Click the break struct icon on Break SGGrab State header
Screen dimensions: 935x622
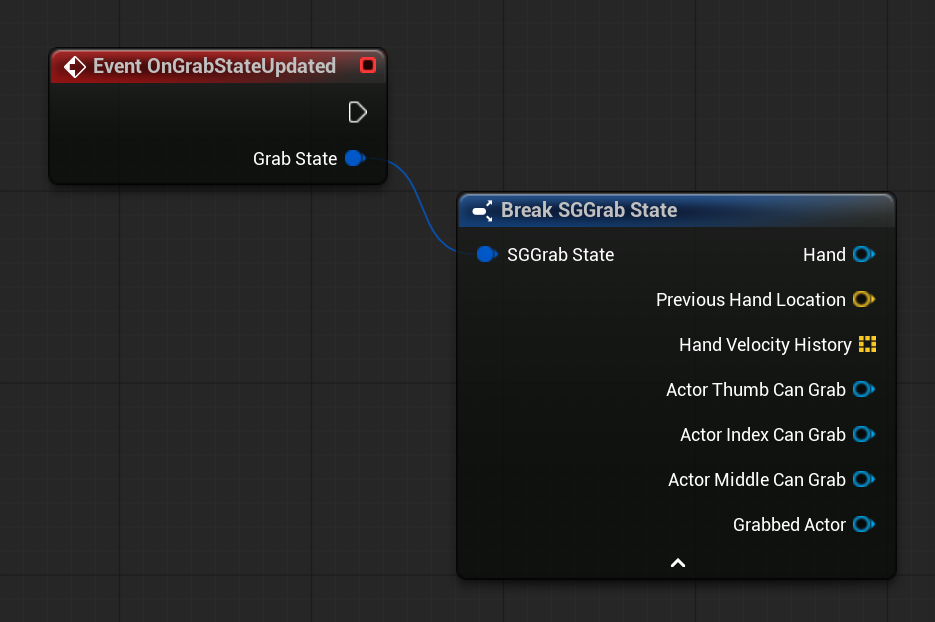482,211
